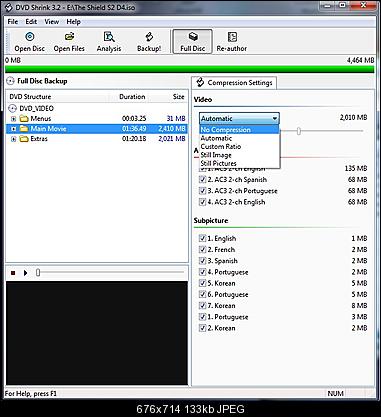Screen dimensions: 381x417
Task: Click the Menus folder icon
Action: (24, 118)
